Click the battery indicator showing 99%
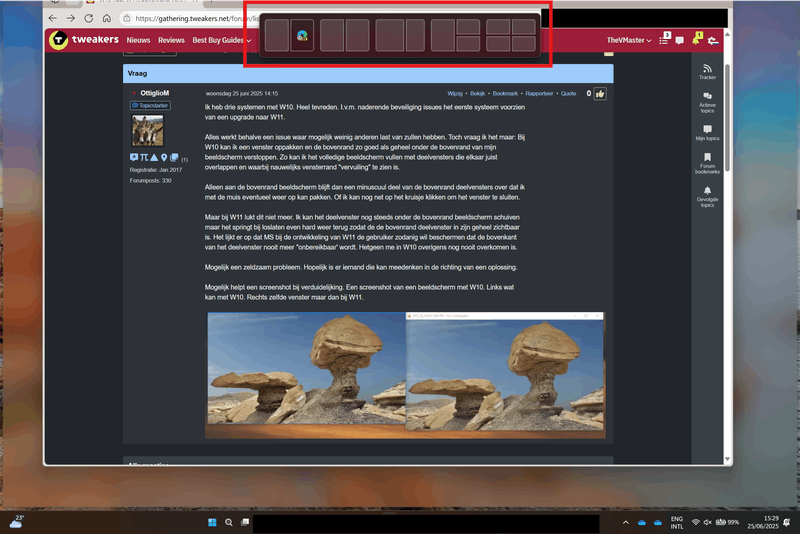The image size is (800, 534). [x=727, y=522]
